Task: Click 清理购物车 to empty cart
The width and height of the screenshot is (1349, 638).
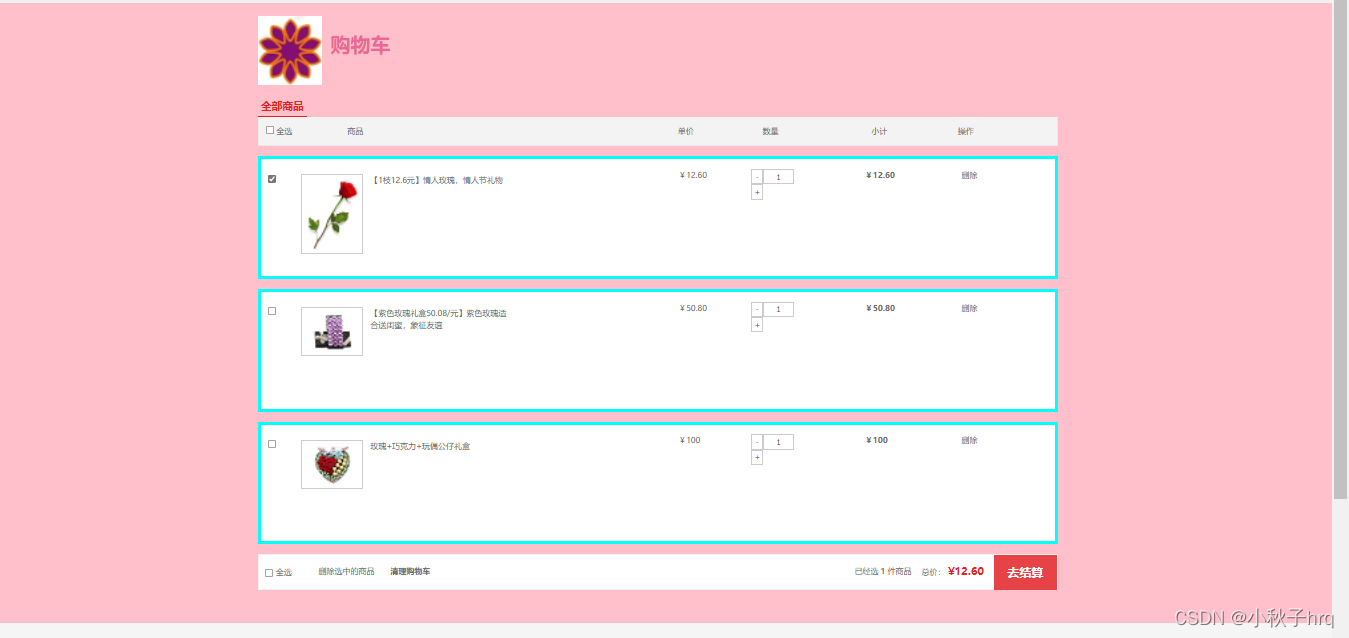Action: (410, 572)
